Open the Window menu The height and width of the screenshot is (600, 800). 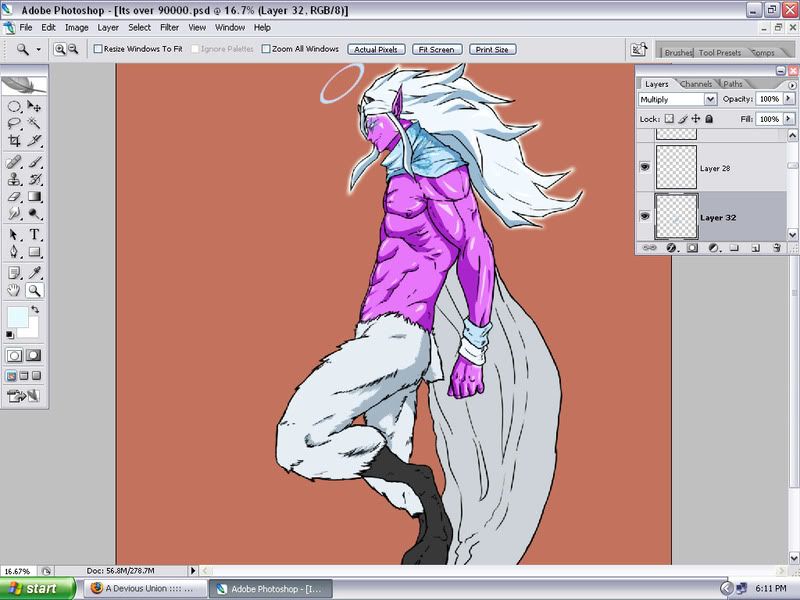coord(230,28)
